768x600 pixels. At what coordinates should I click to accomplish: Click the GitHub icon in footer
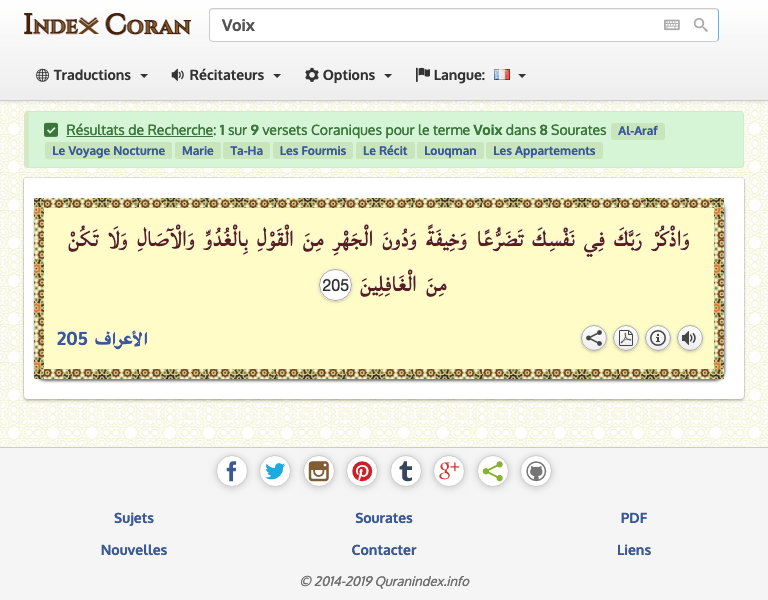(536, 471)
